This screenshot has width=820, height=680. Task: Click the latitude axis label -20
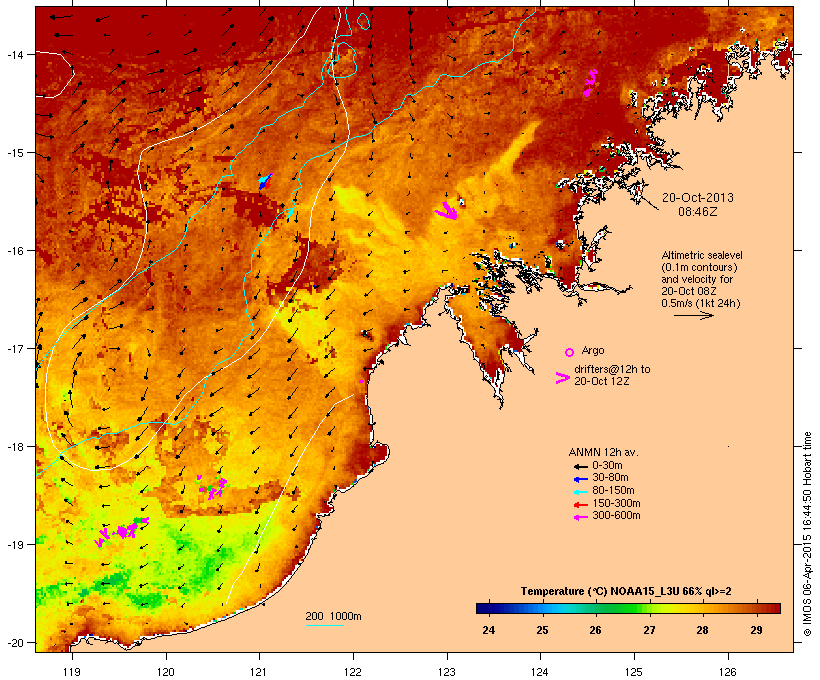(14, 643)
